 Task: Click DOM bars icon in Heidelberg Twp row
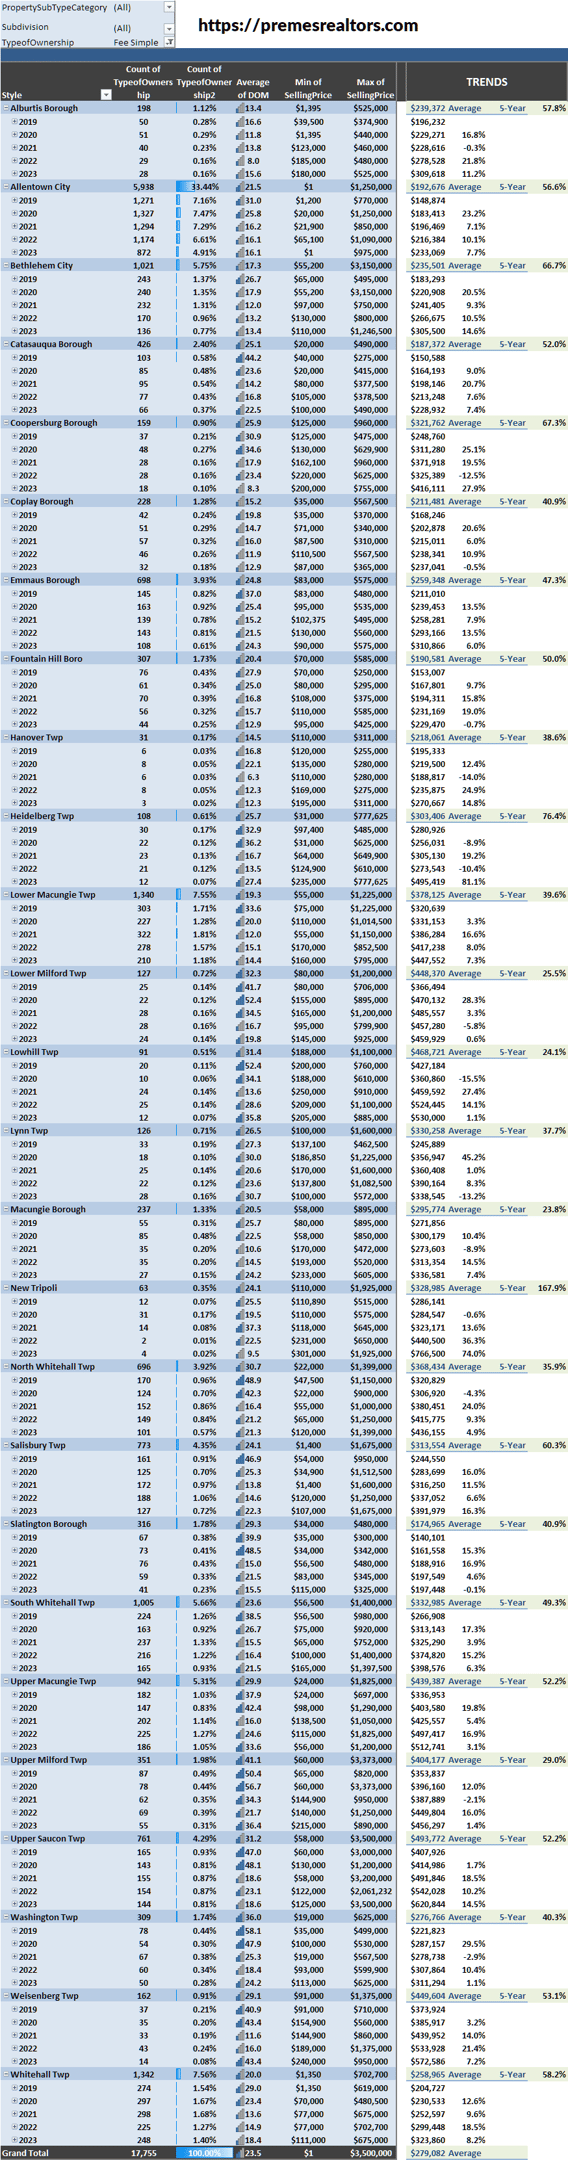pyautogui.click(x=240, y=816)
